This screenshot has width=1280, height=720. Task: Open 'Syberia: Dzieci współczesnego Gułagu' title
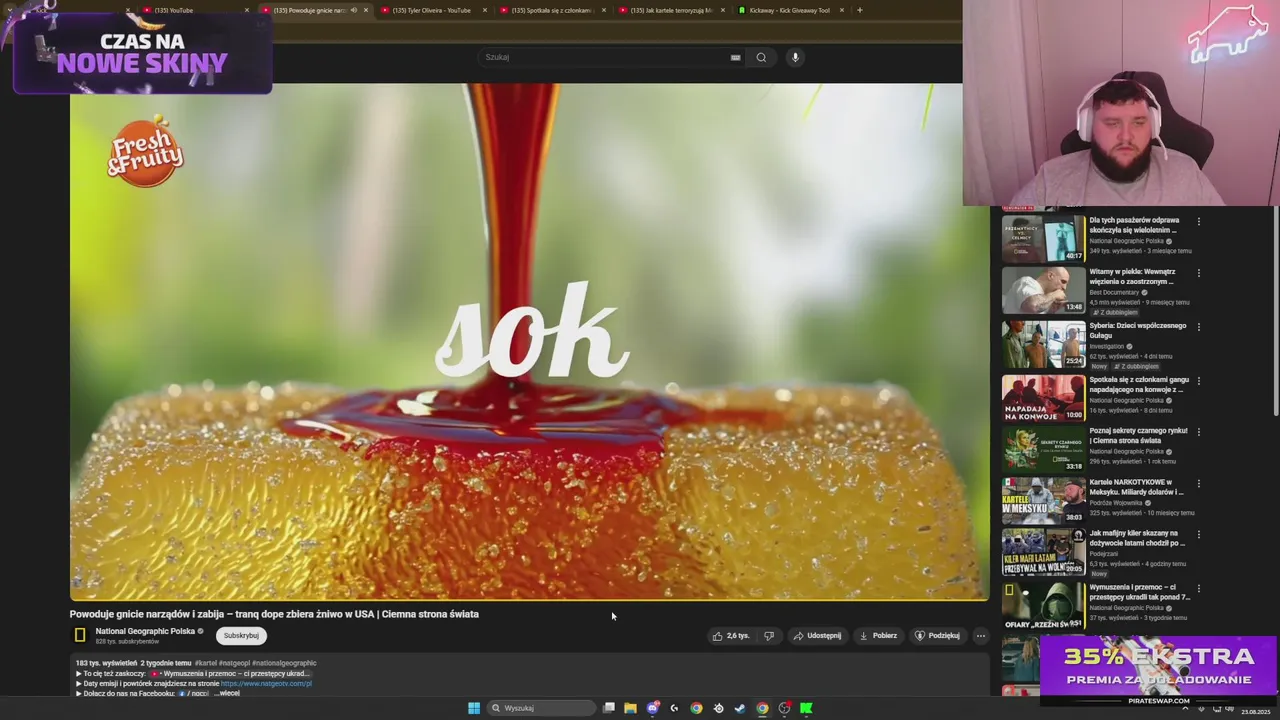[x=1137, y=330]
